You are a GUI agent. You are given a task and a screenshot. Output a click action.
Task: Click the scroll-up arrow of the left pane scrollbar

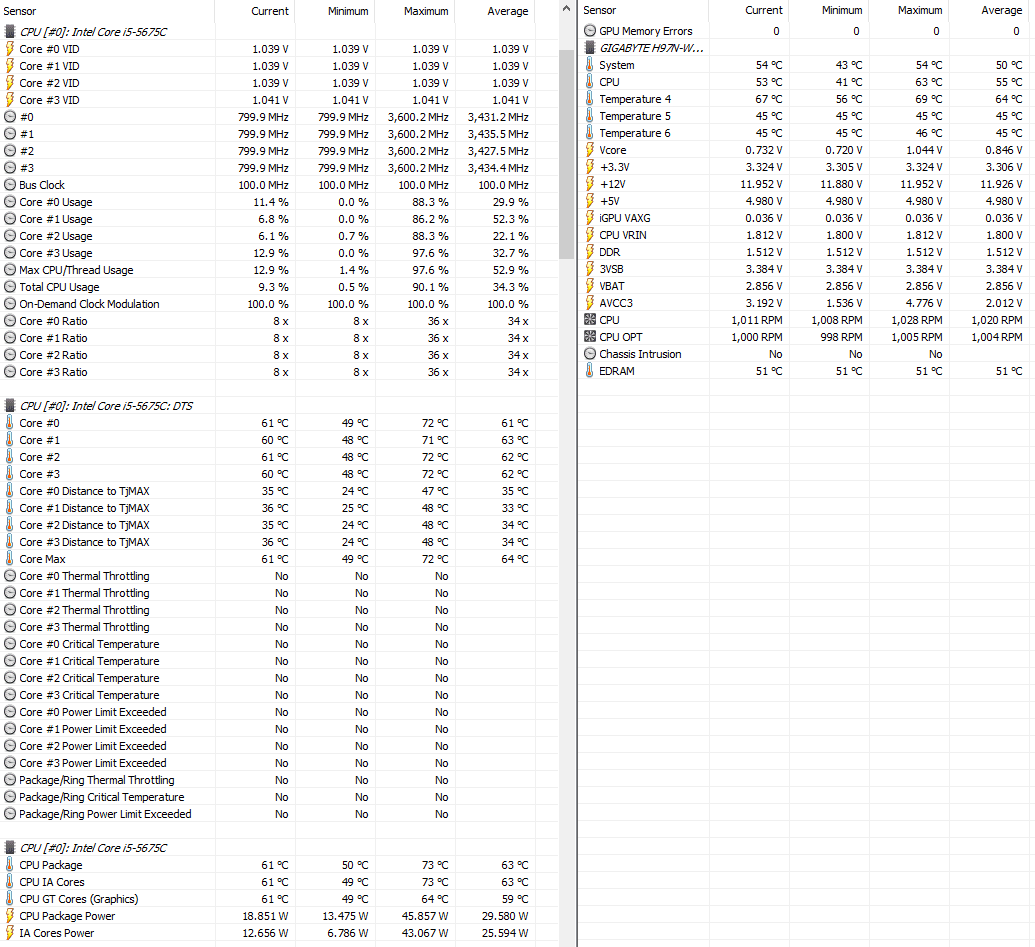[566, 9]
